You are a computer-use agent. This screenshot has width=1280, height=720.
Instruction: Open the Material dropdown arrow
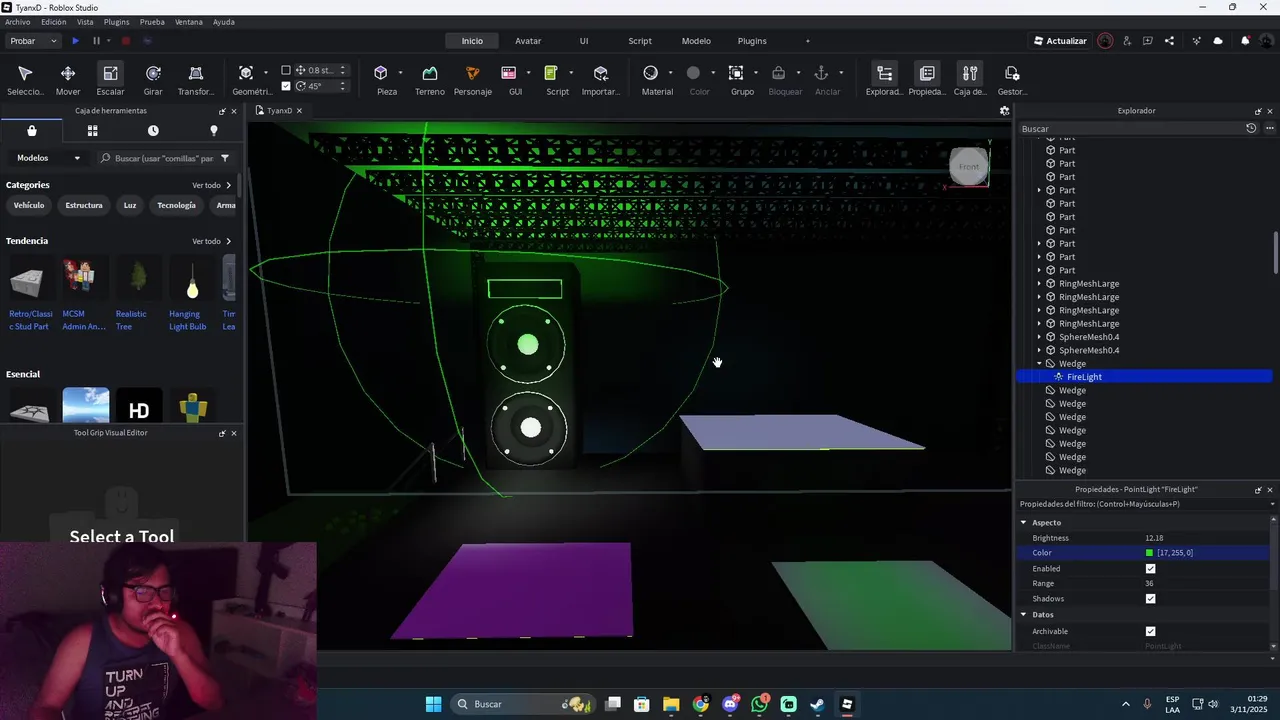pyautogui.click(x=671, y=73)
